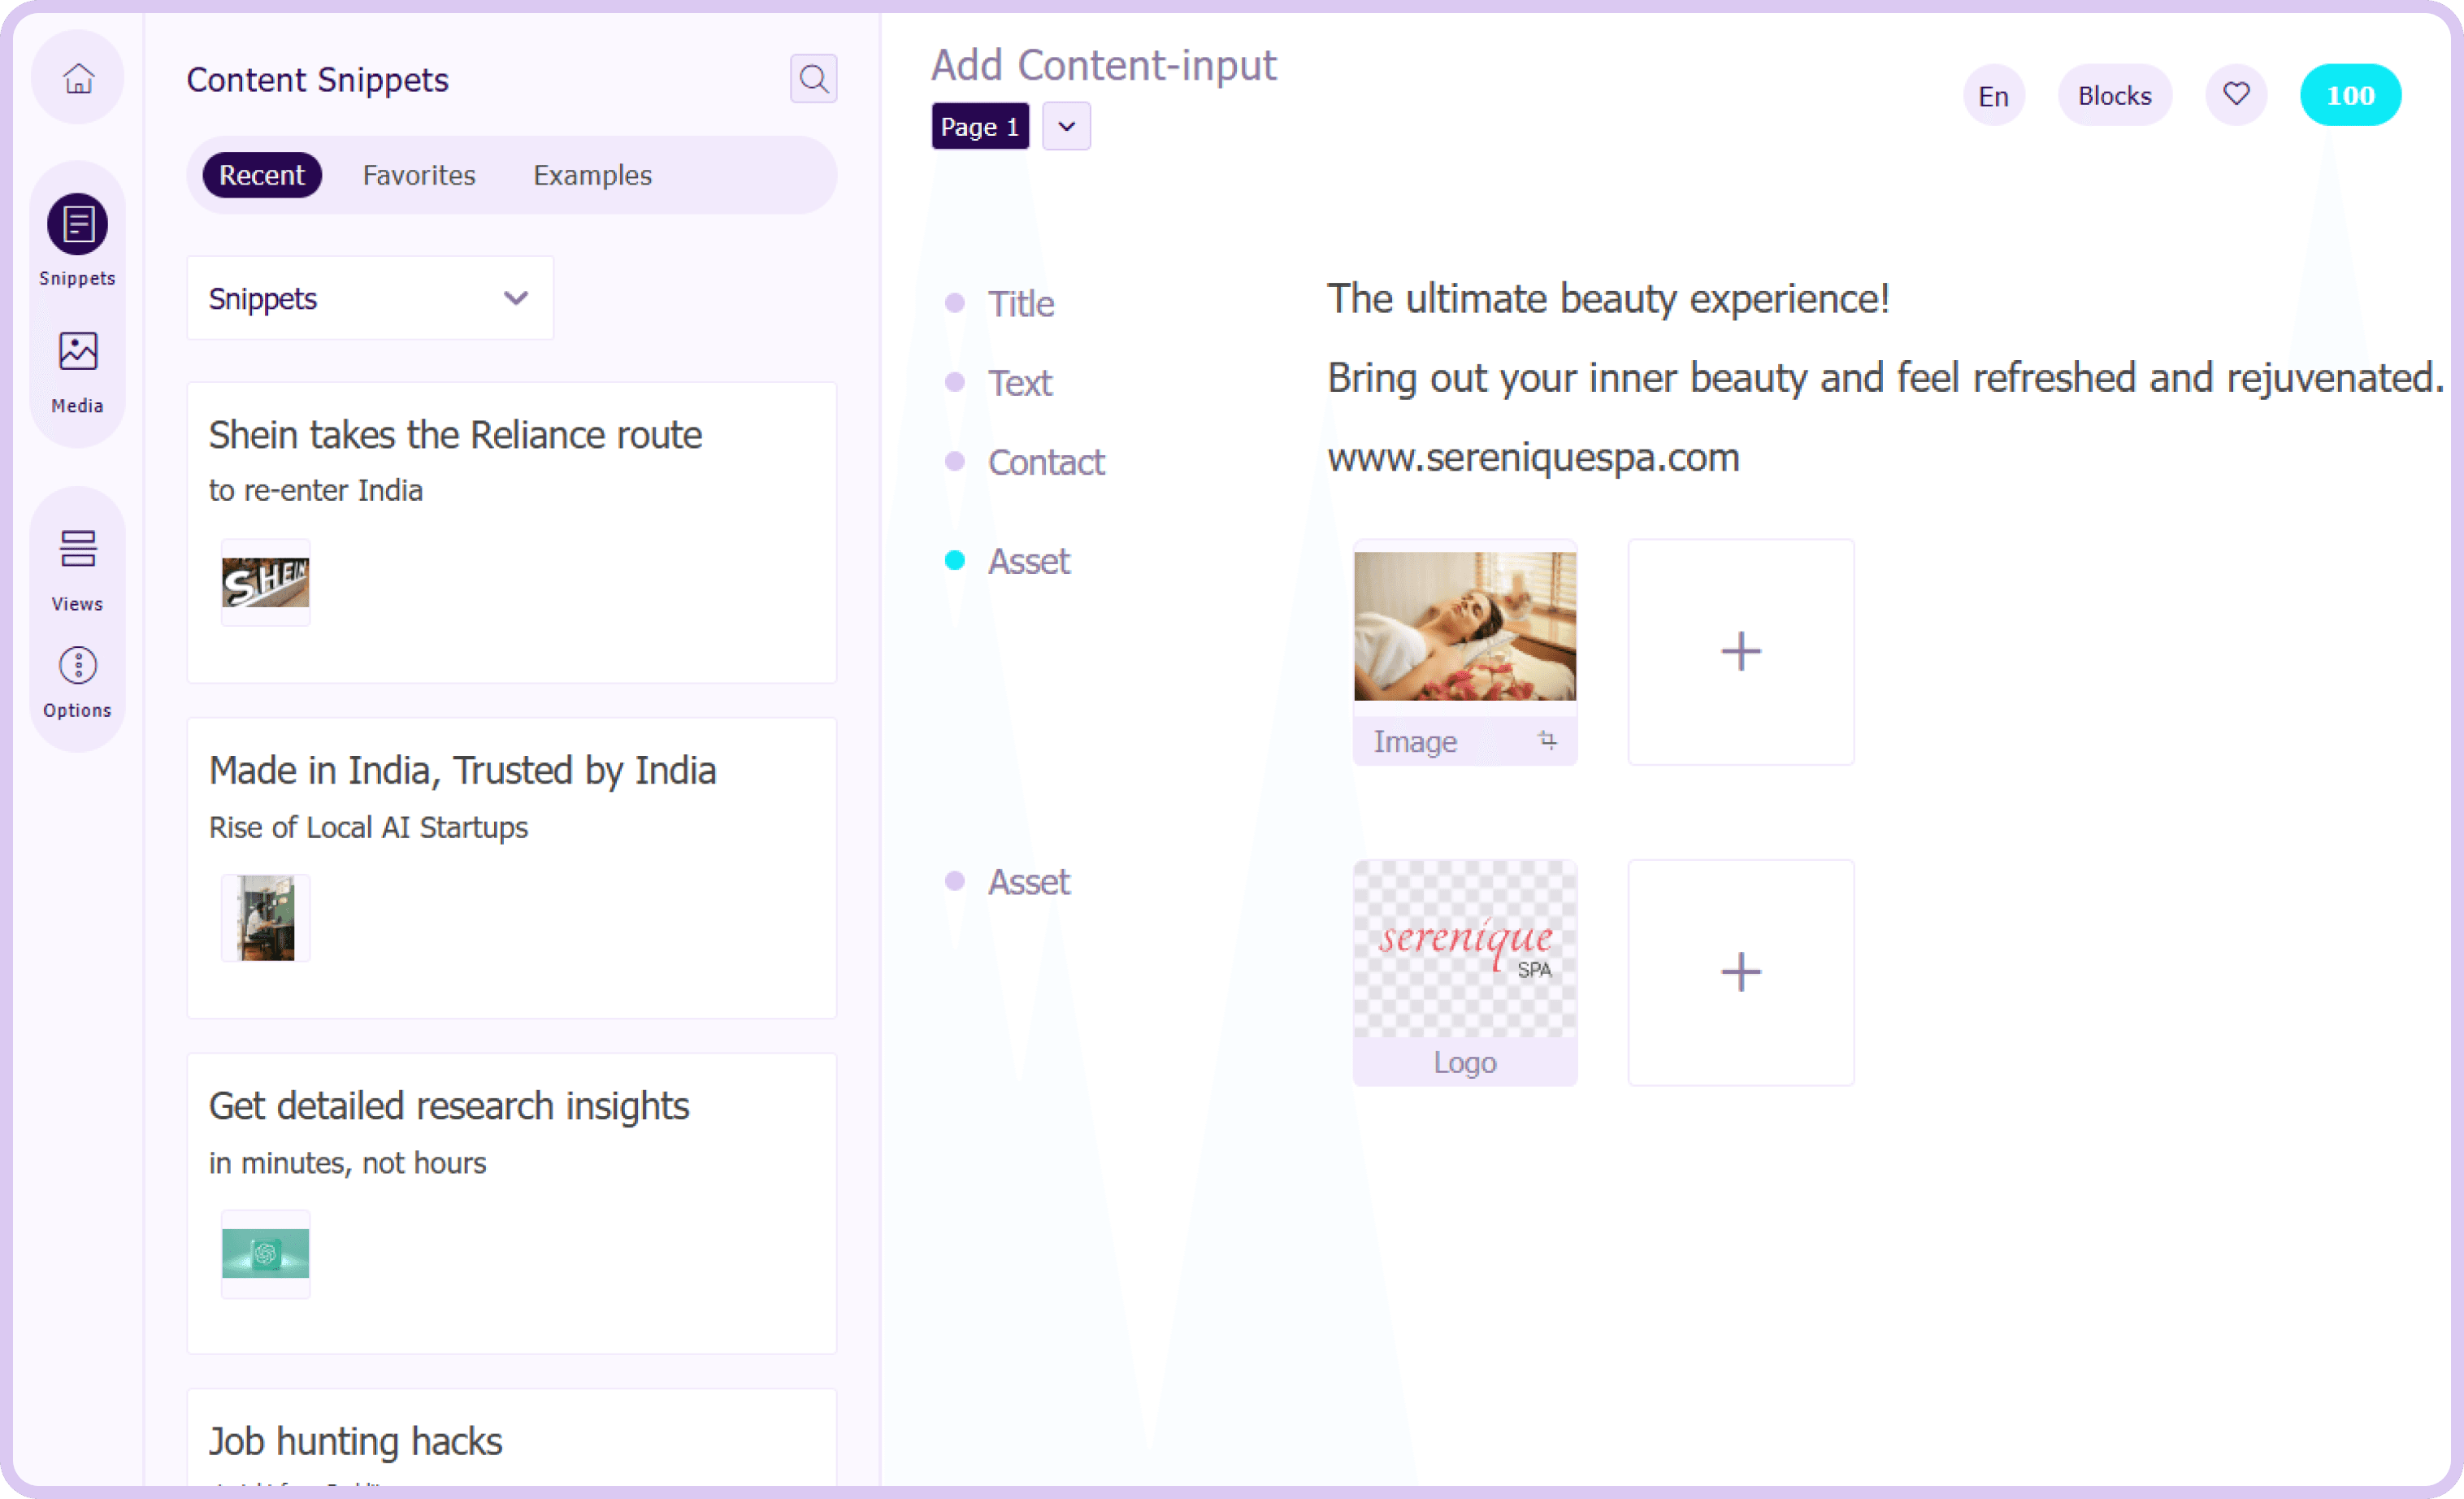Click the 100 score badge
The height and width of the screenshot is (1499, 2464).
(2350, 95)
